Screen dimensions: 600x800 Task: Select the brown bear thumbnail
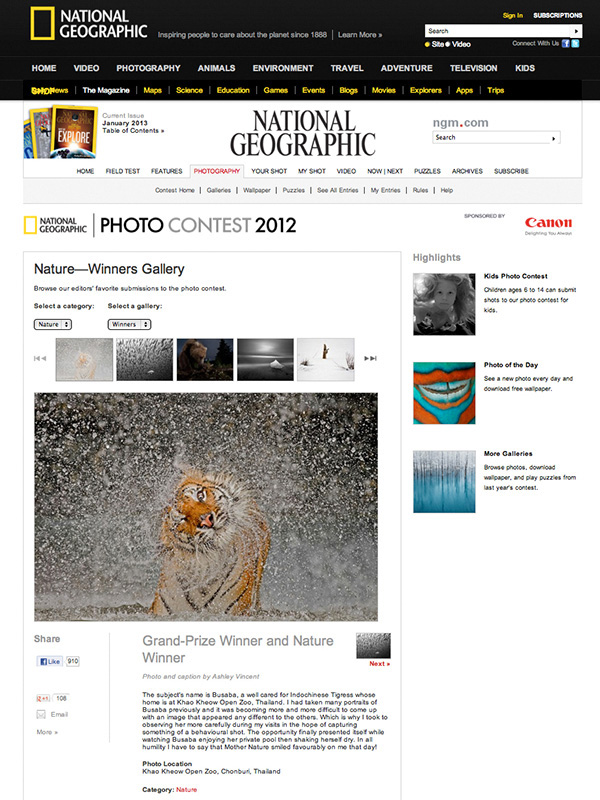tap(205, 359)
